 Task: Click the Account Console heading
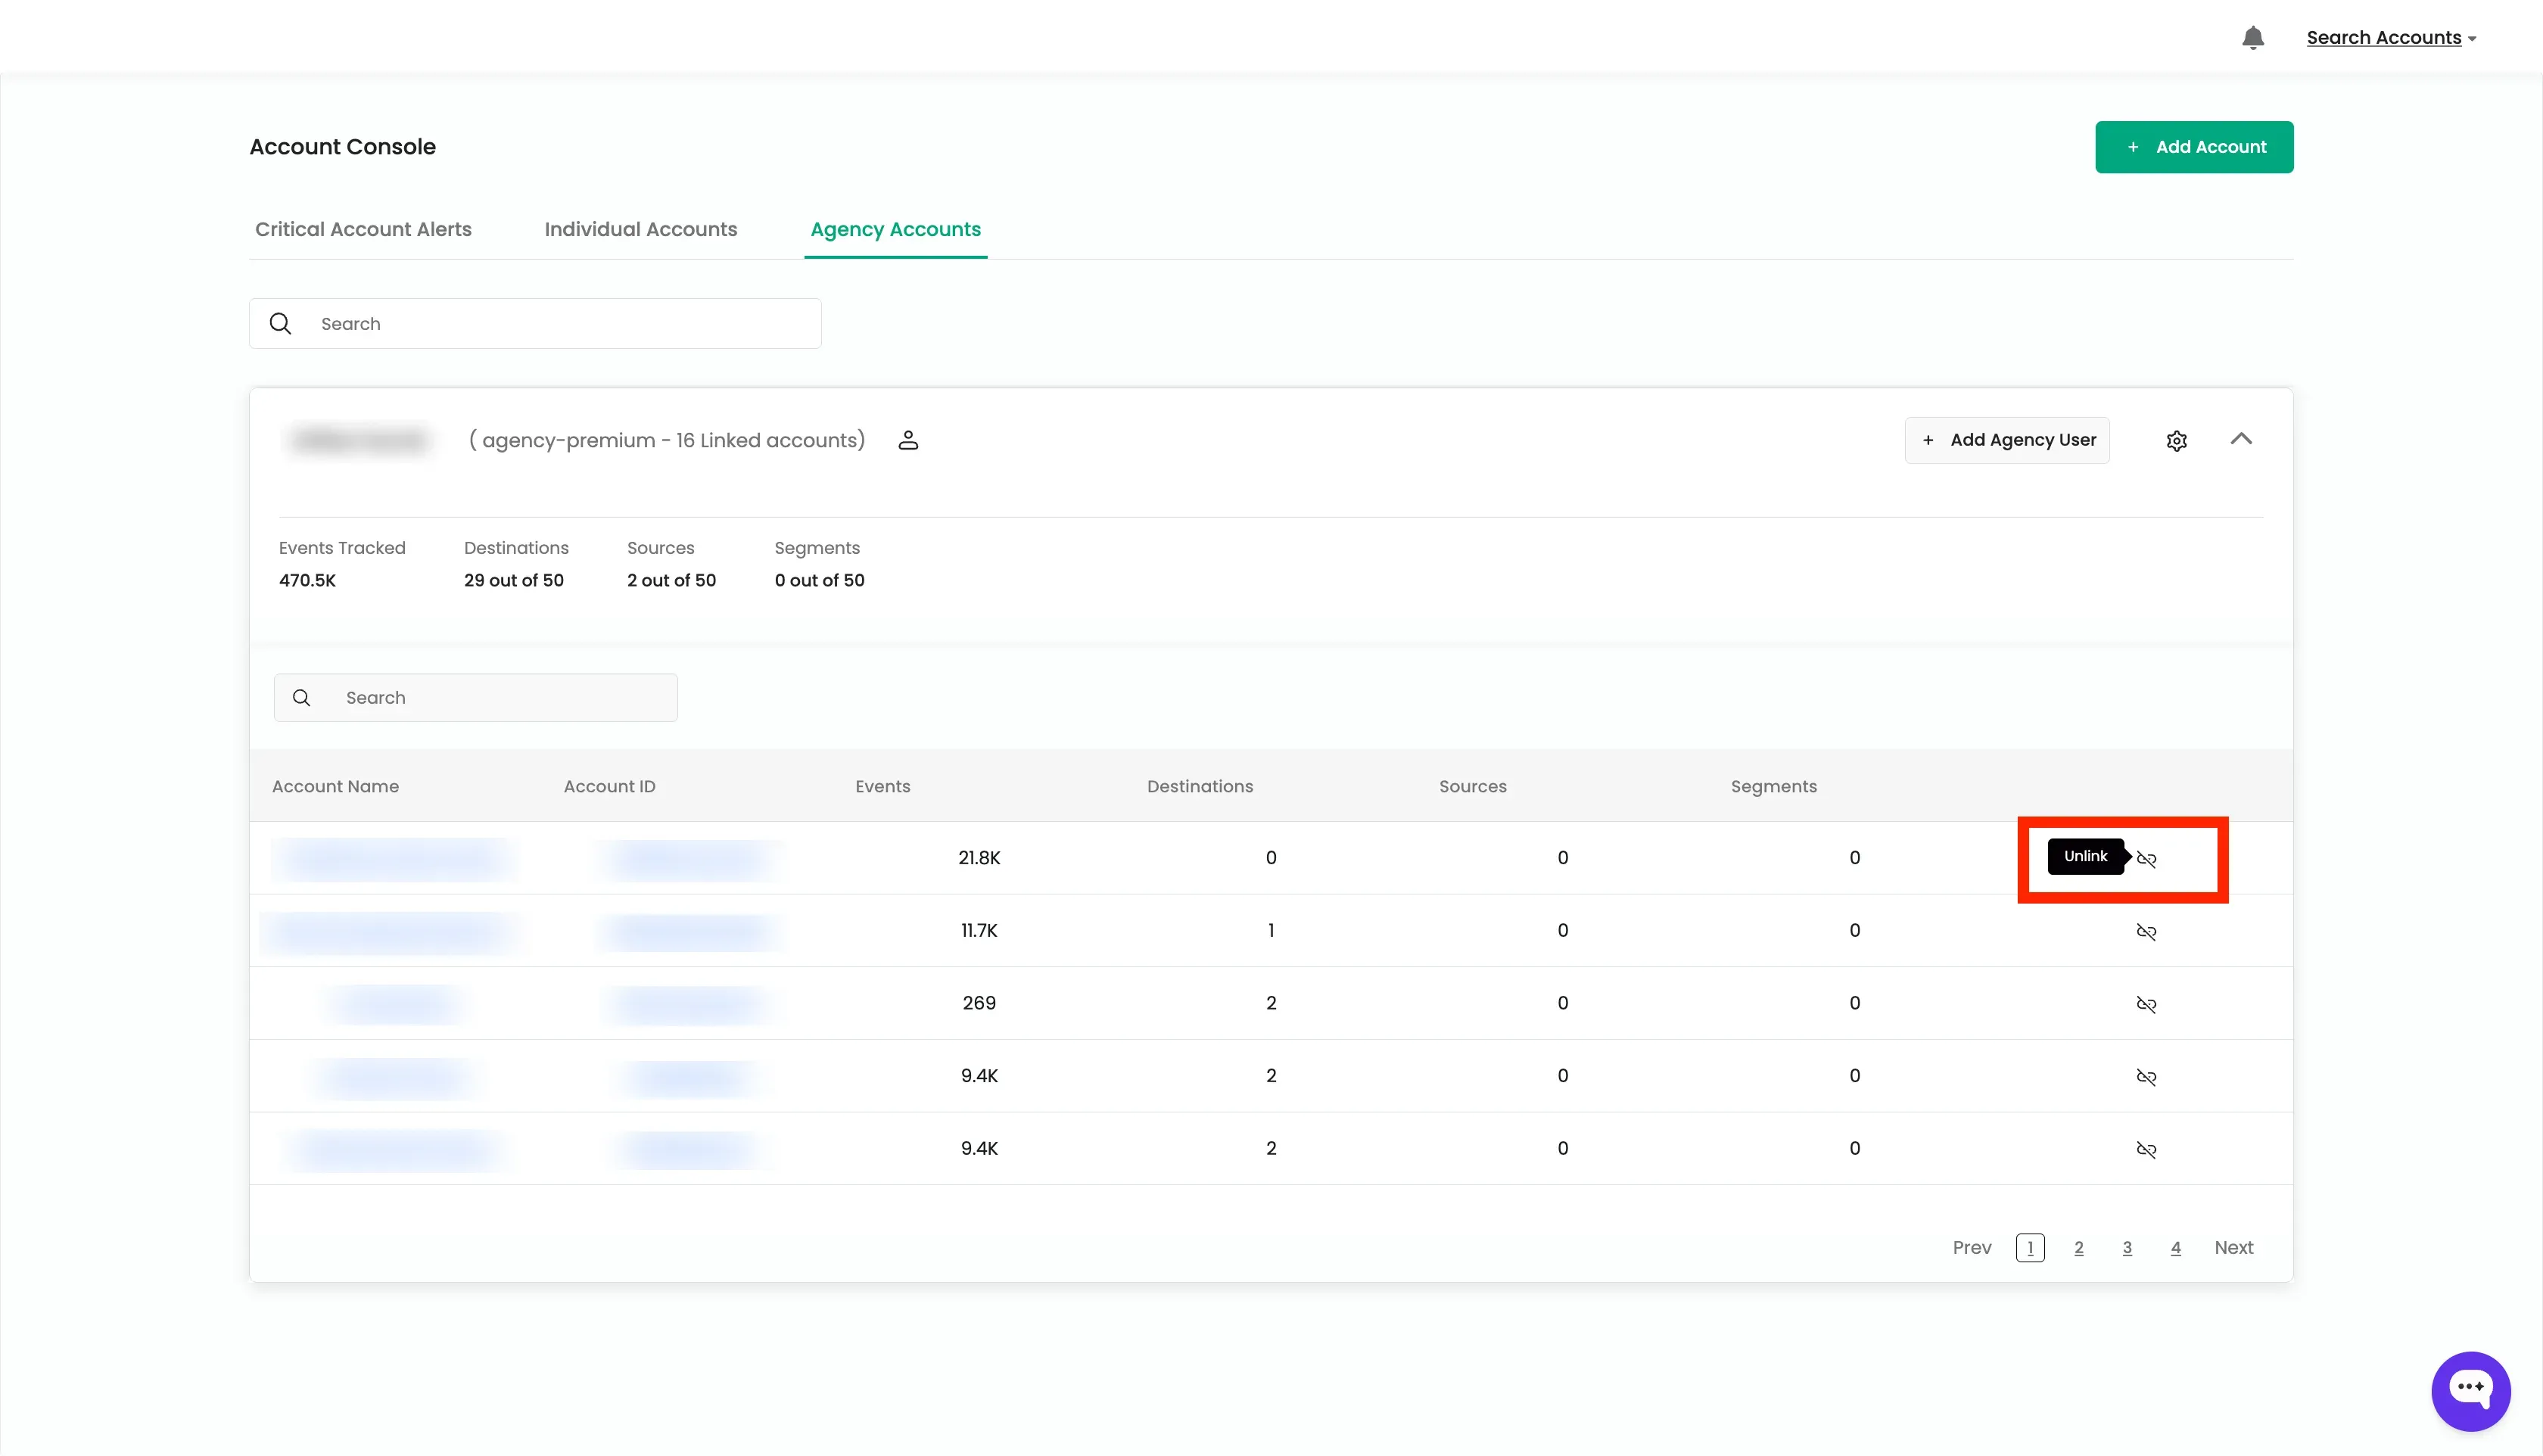(x=342, y=147)
